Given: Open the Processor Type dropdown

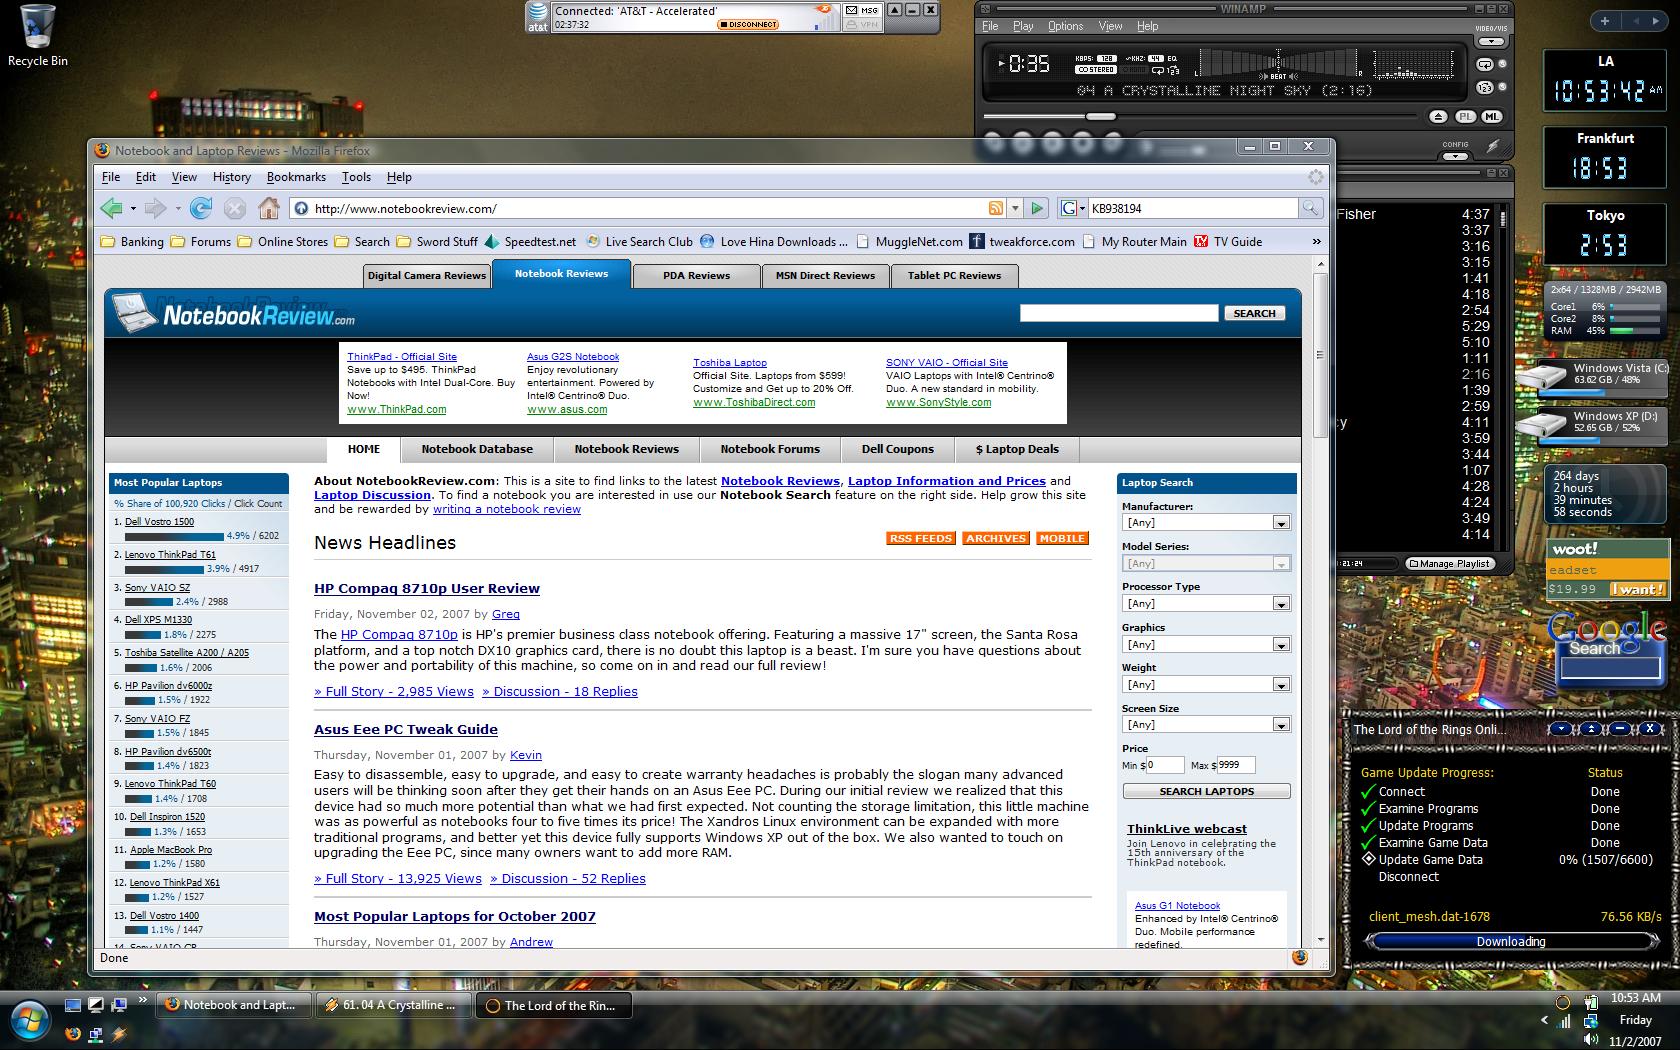Looking at the screenshot, I should 1206,604.
